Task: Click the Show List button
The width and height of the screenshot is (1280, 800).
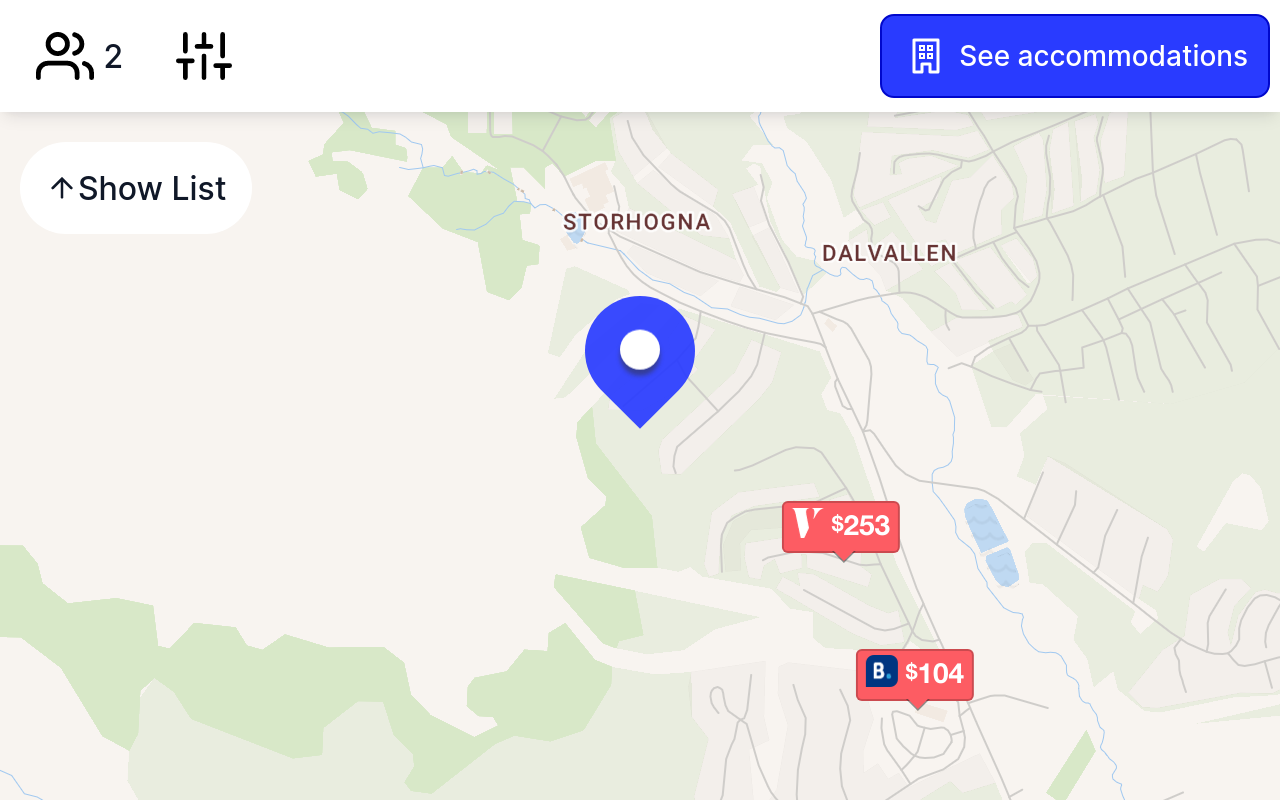Action: [136, 188]
